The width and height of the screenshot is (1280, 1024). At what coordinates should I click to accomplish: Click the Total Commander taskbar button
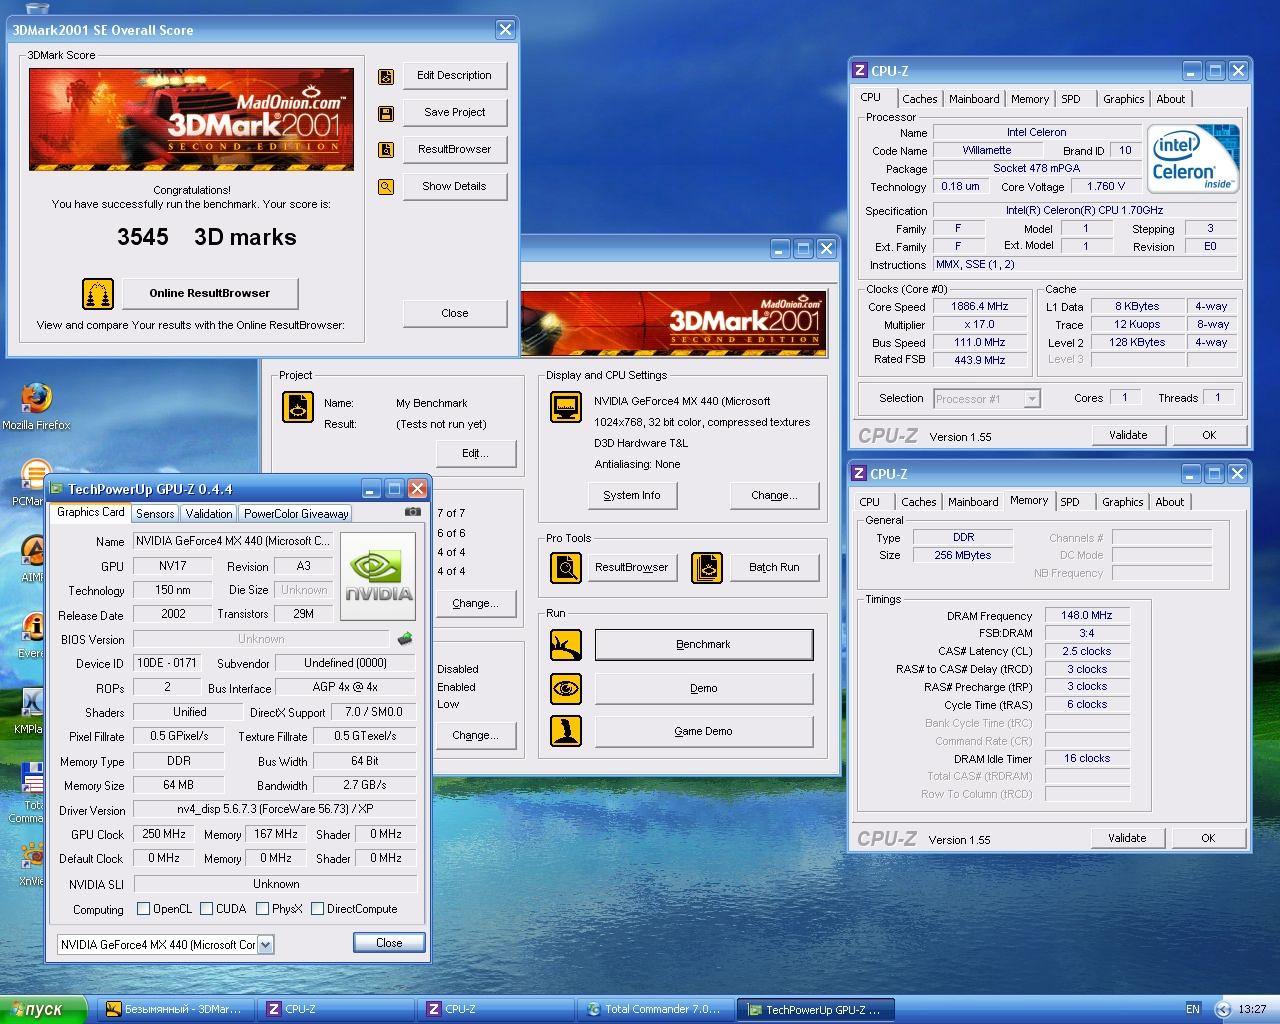(655, 1009)
